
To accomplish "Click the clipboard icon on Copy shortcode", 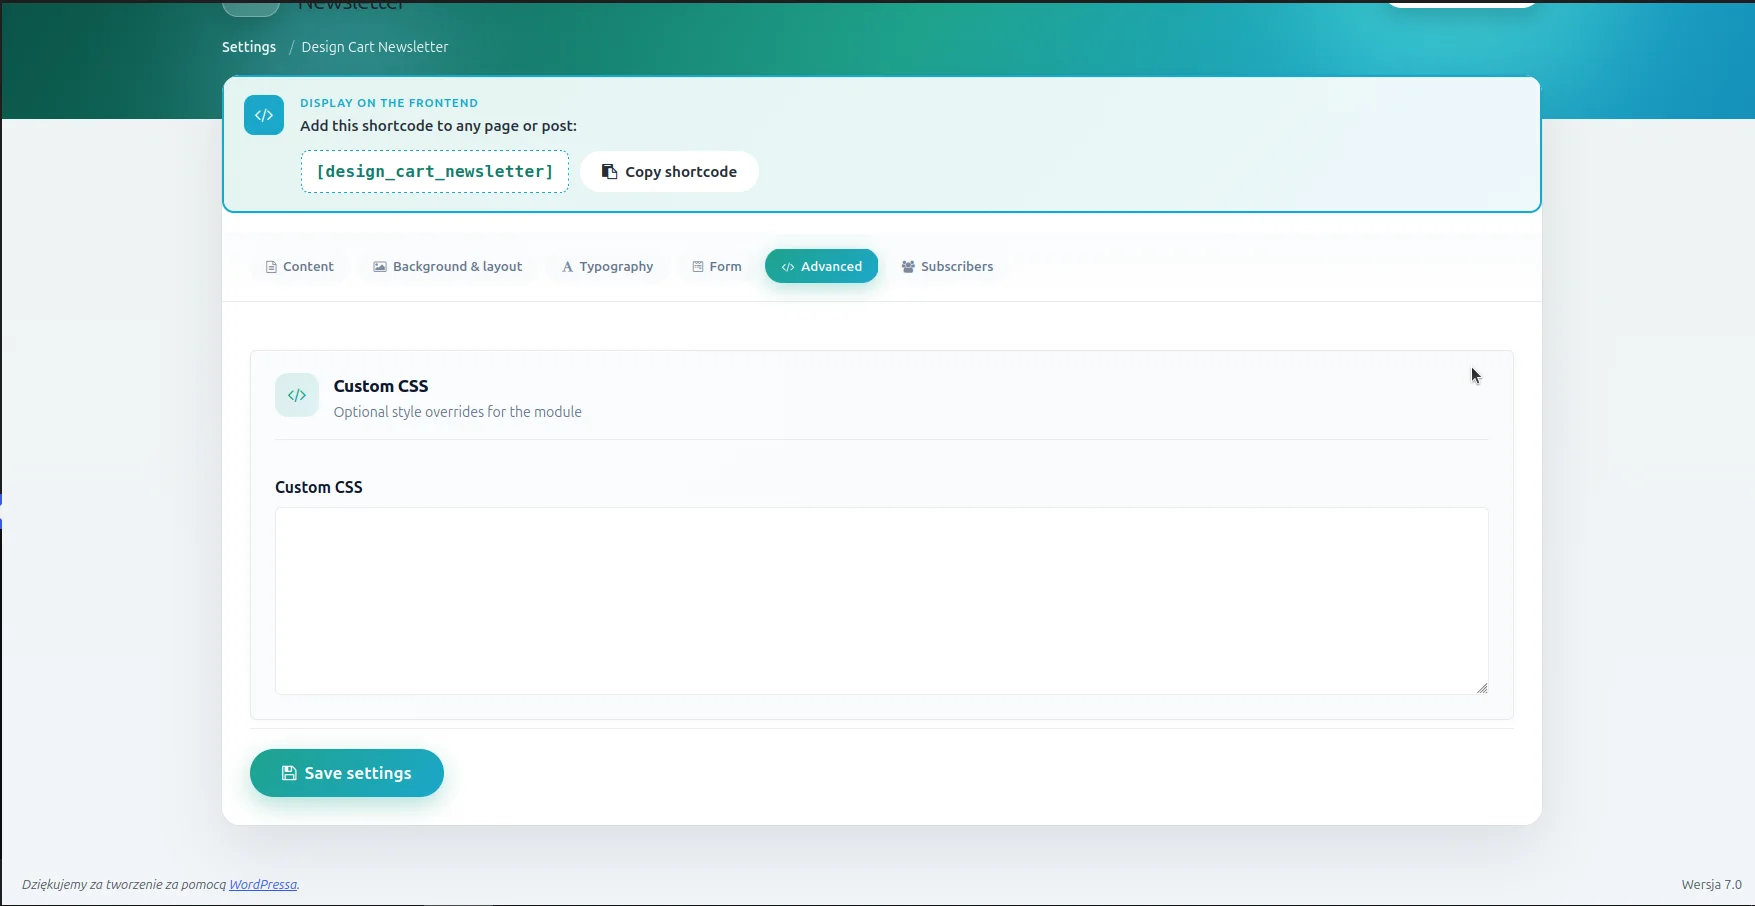I will tap(609, 172).
